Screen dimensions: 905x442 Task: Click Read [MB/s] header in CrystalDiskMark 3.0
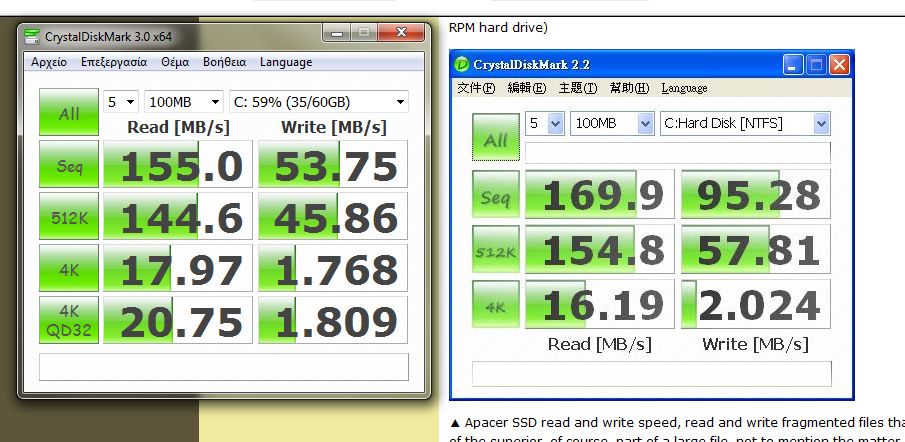[x=178, y=127]
